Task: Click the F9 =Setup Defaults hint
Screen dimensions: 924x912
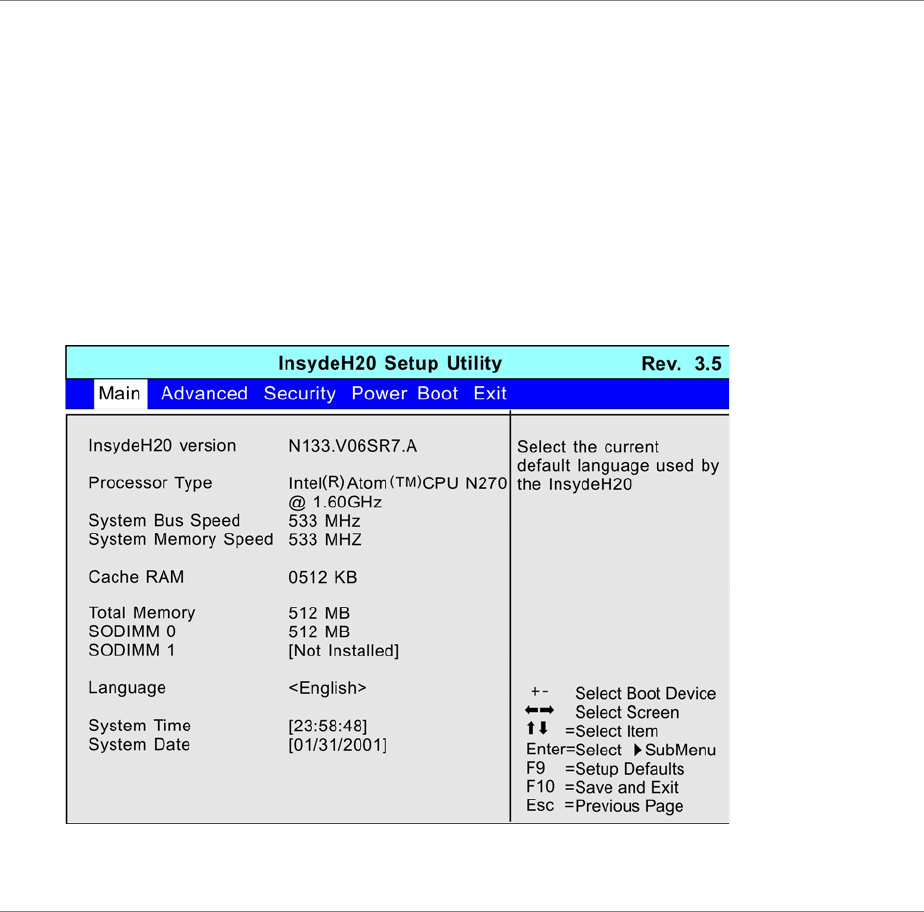Action: pyautogui.click(x=605, y=769)
